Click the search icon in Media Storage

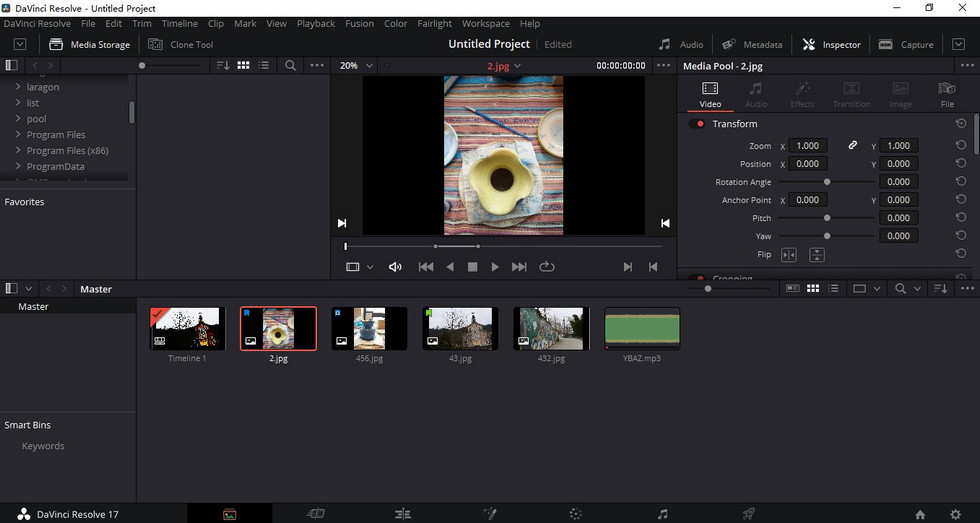pyautogui.click(x=291, y=65)
